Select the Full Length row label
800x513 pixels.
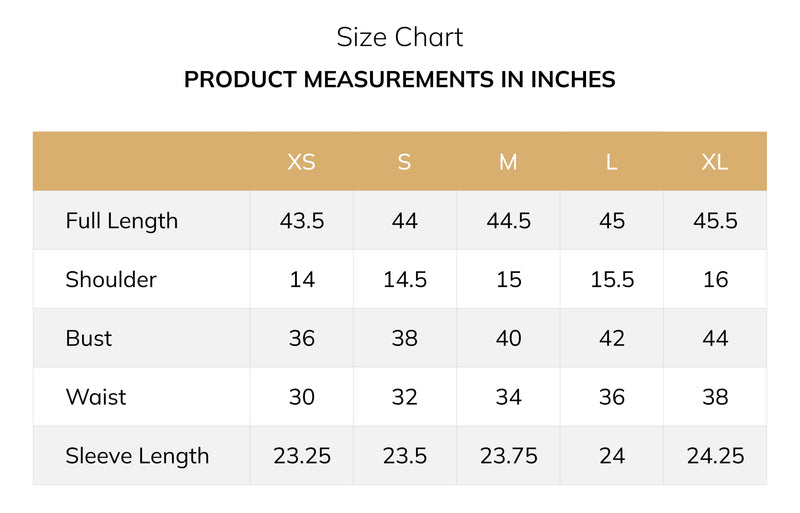point(122,221)
